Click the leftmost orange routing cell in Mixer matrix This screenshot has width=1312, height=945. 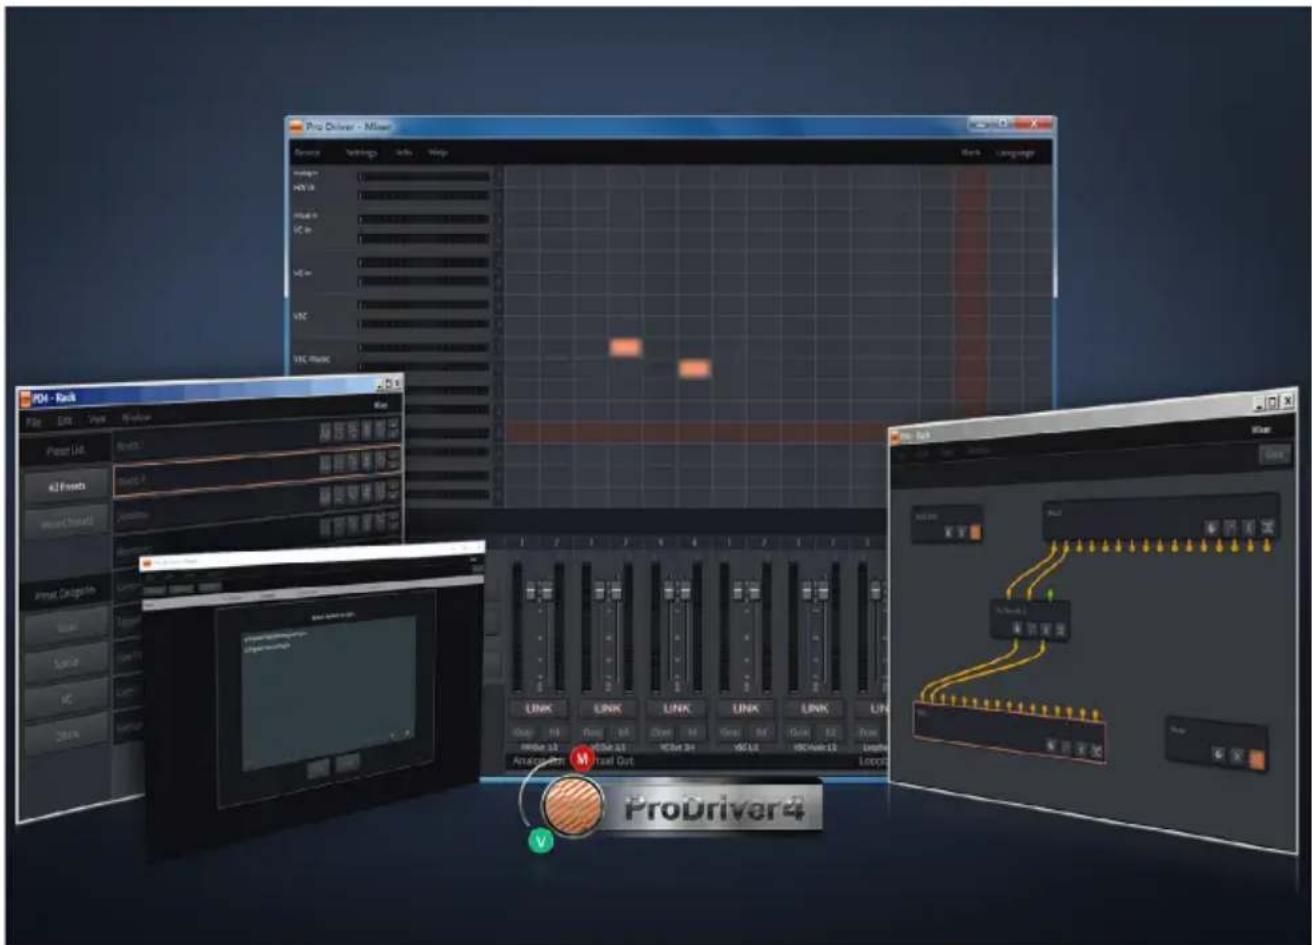tap(625, 348)
